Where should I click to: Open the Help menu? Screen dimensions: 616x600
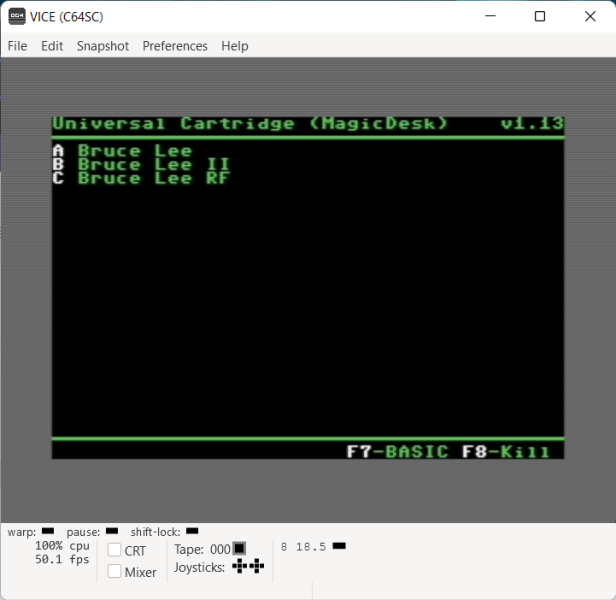point(235,46)
